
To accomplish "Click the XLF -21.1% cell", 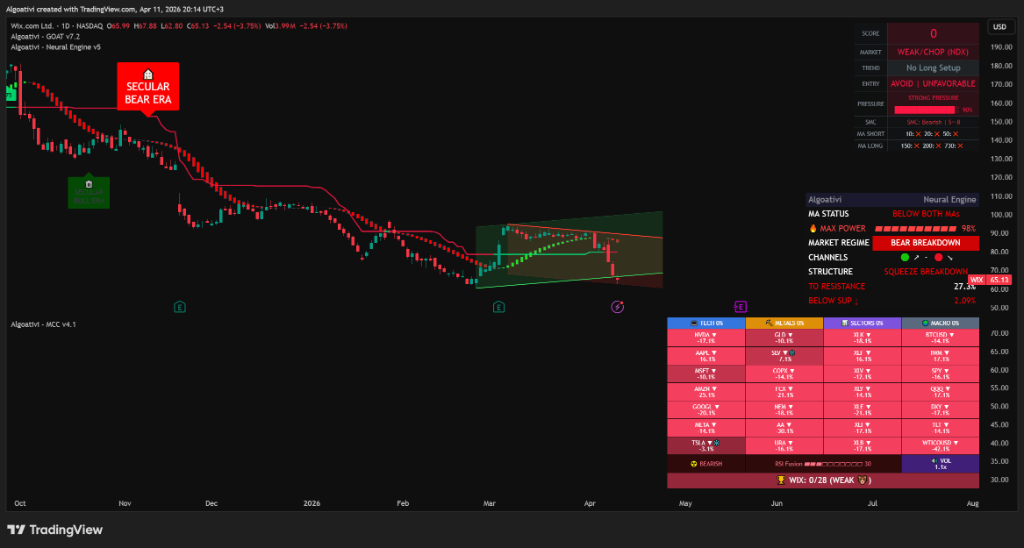I will [x=862, y=410].
